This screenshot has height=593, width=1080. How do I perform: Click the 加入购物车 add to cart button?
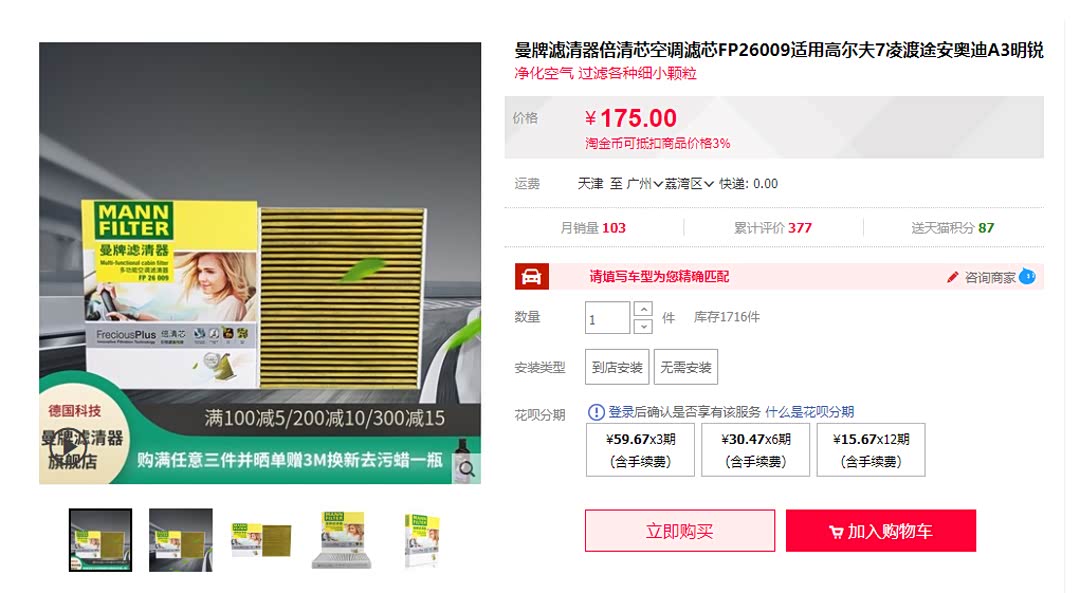pyautogui.click(x=881, y=531)
